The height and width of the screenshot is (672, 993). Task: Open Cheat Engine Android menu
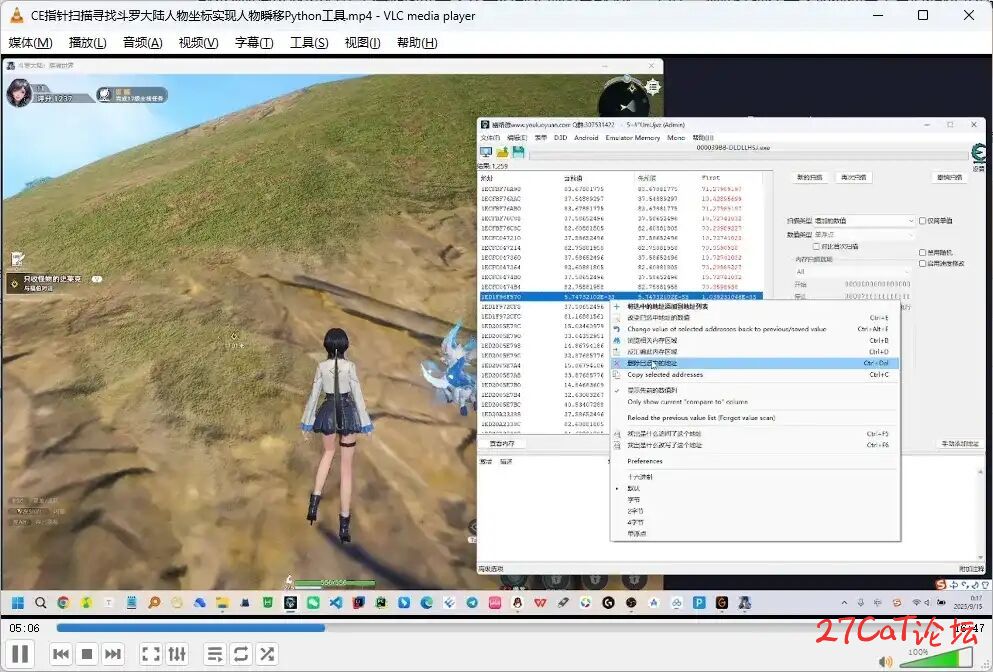click(586, 137)
